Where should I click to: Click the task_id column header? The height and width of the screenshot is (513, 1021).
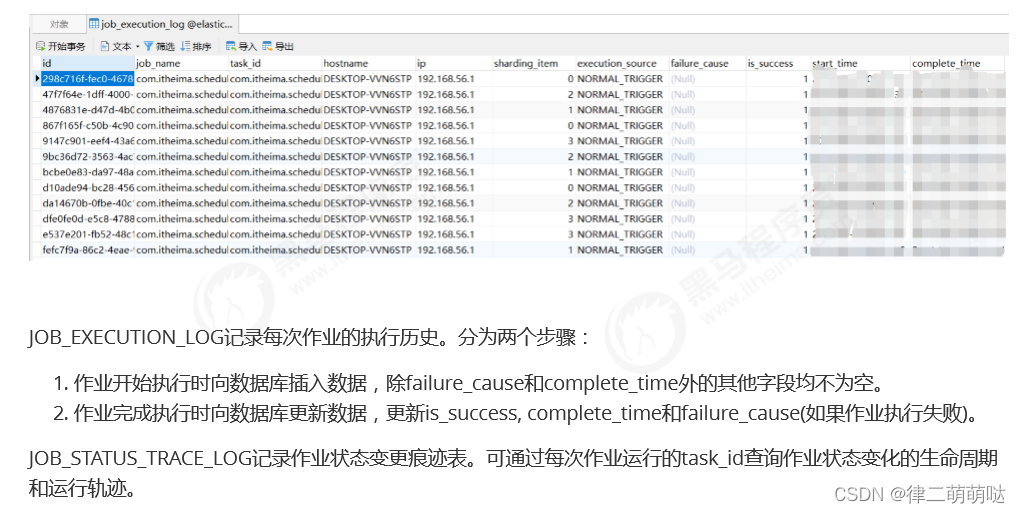click(x=275, y=63)
